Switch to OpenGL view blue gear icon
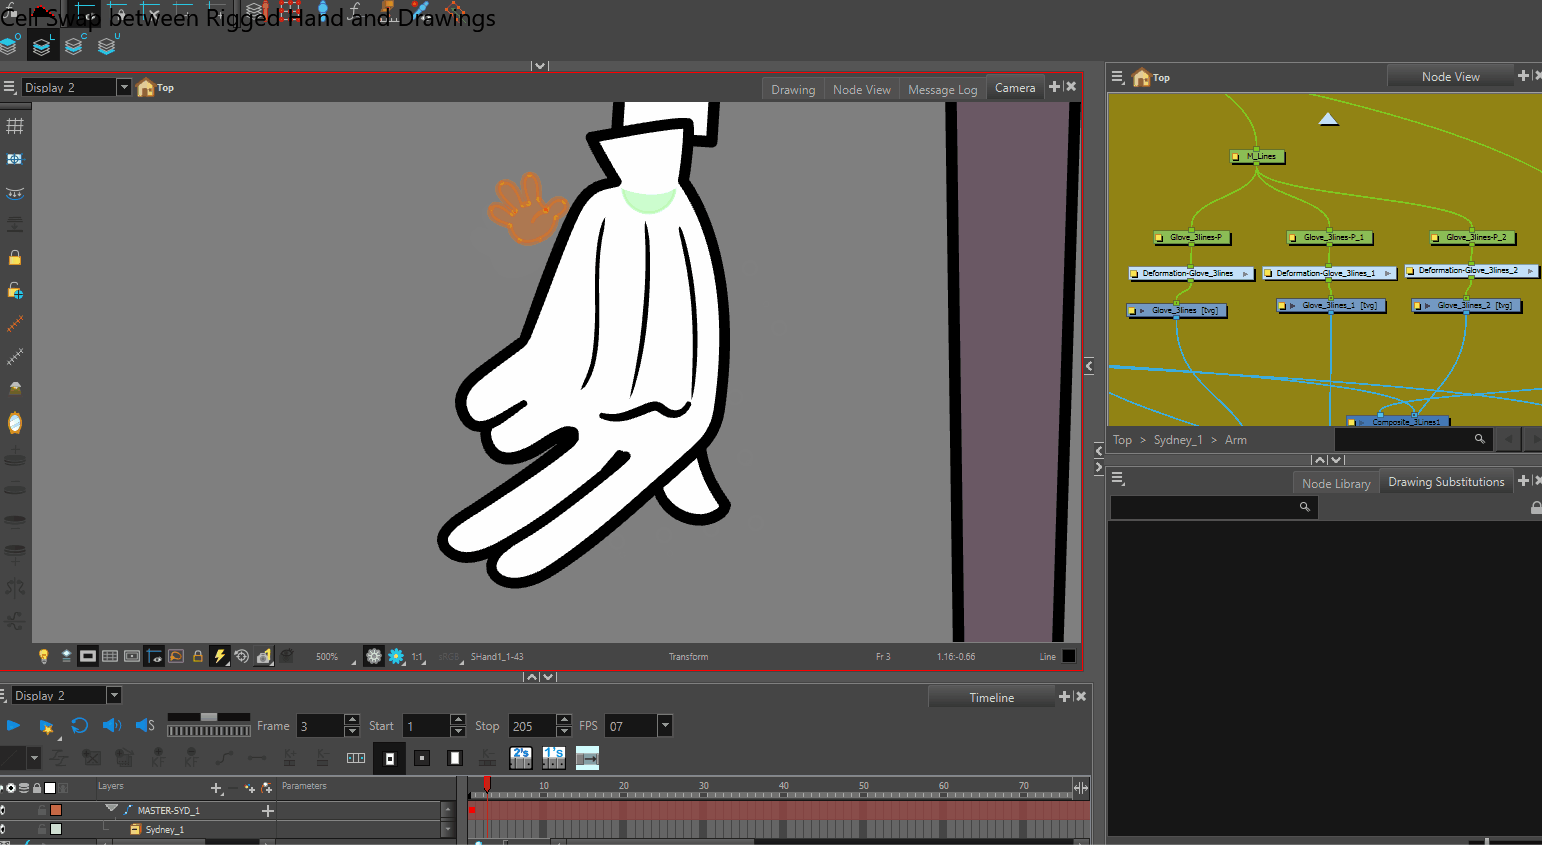Screen dimensions: 1542x845 click(x=396, y=656)
